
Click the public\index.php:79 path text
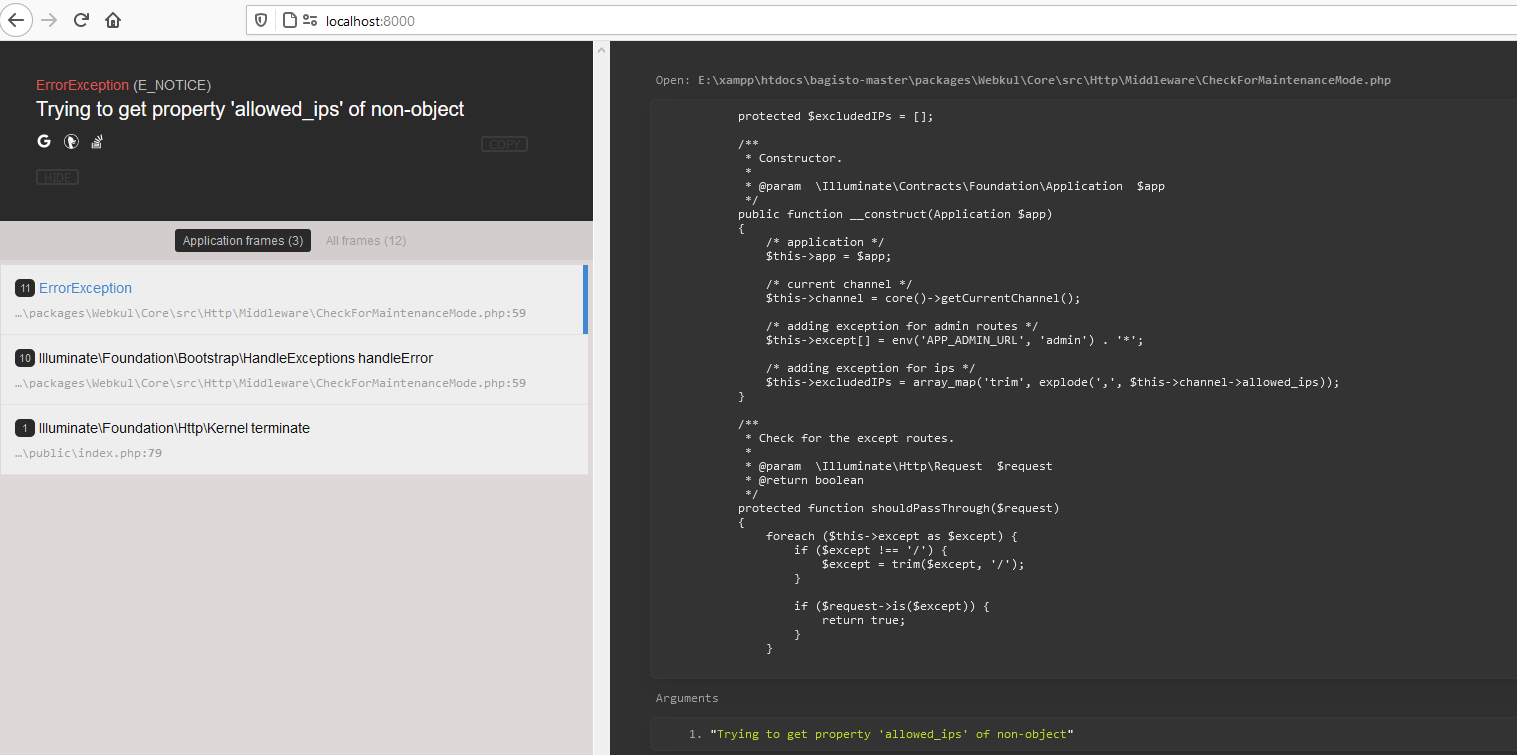[x=88, y=453]
